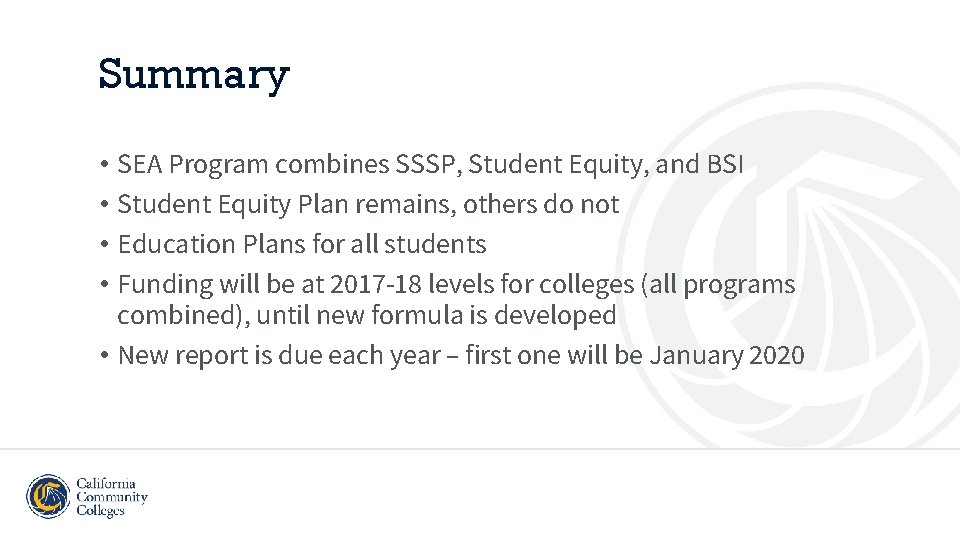Click the California Community Colleges seal logo
Image resolution: width=960 pixels, height=540 pixels.
tap(48, 496)
